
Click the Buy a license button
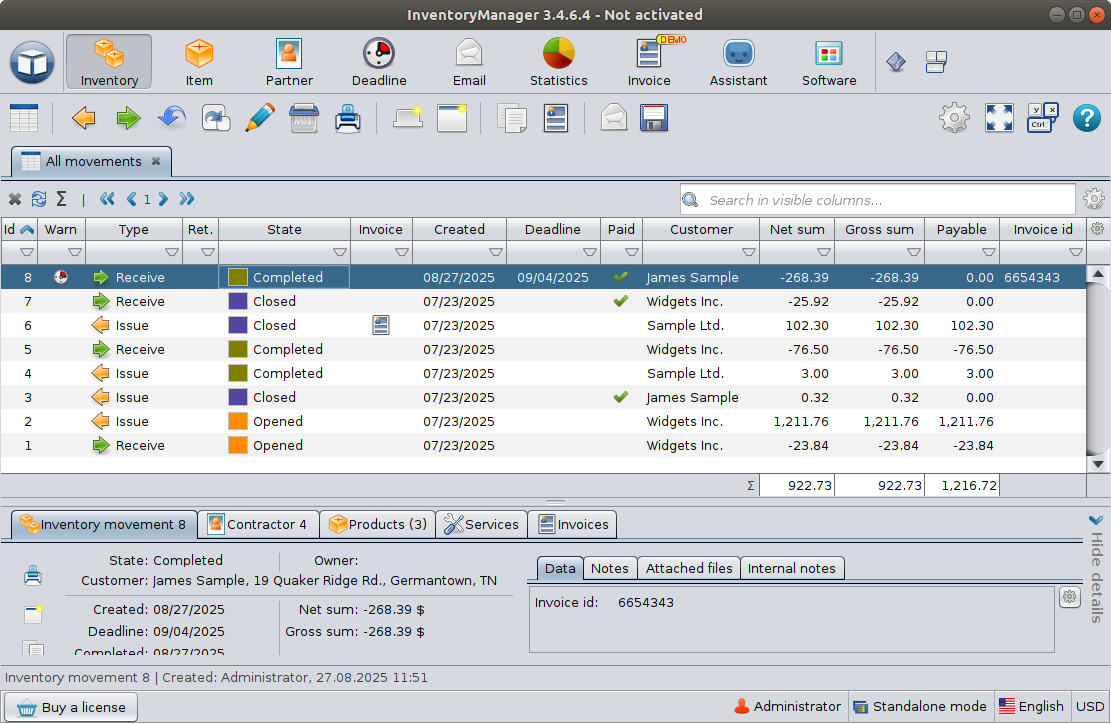[x=71, y=707]
